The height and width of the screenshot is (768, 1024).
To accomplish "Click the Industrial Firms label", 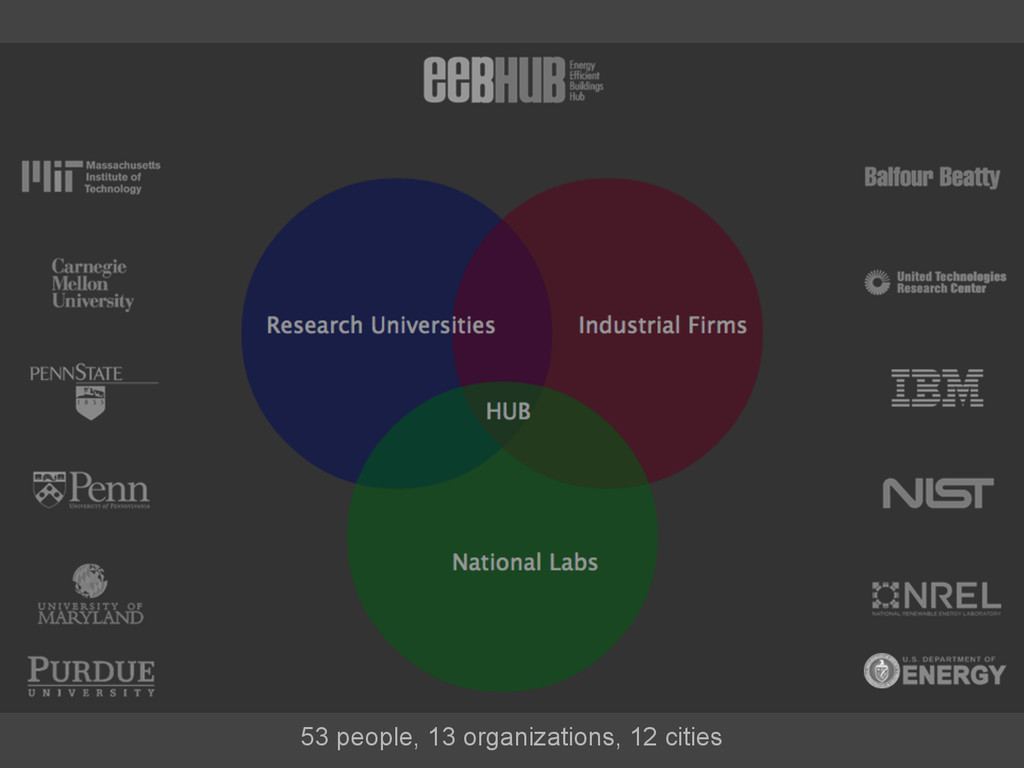I will [662, 325].
